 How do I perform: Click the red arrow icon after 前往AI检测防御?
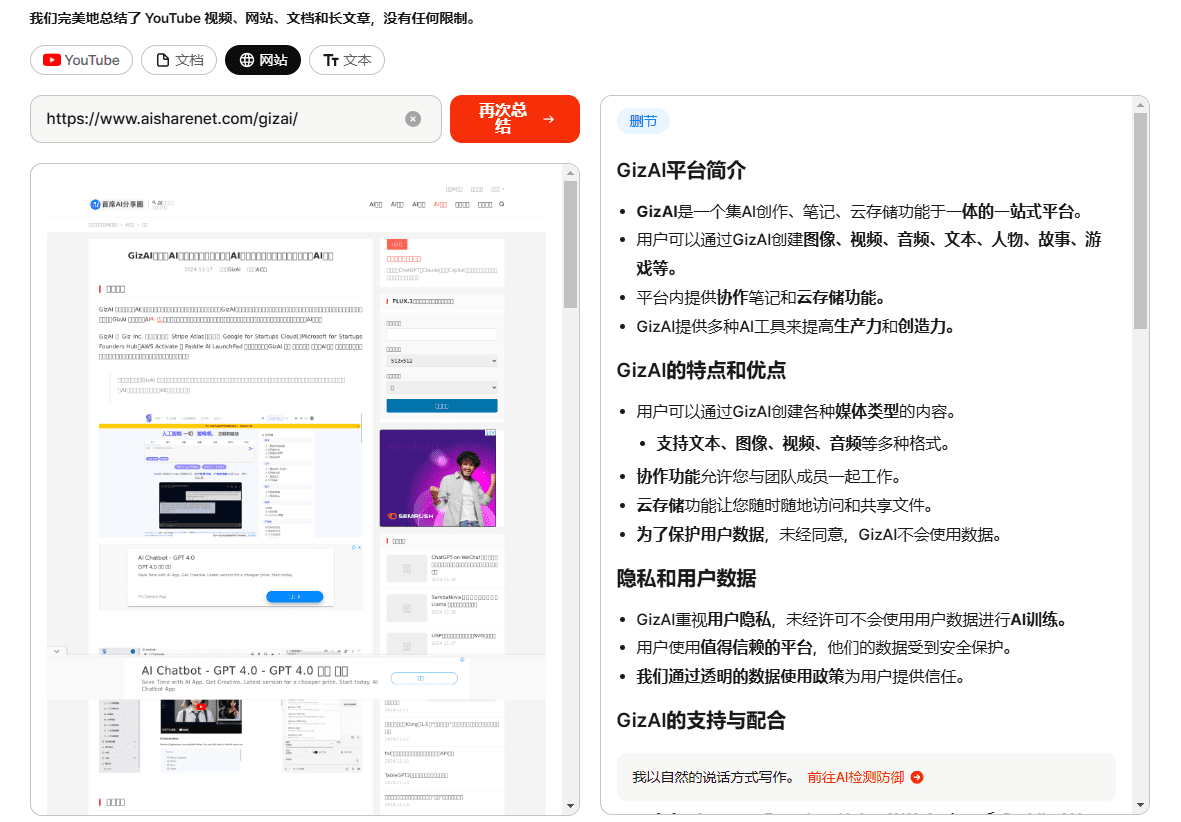[917, 778]
